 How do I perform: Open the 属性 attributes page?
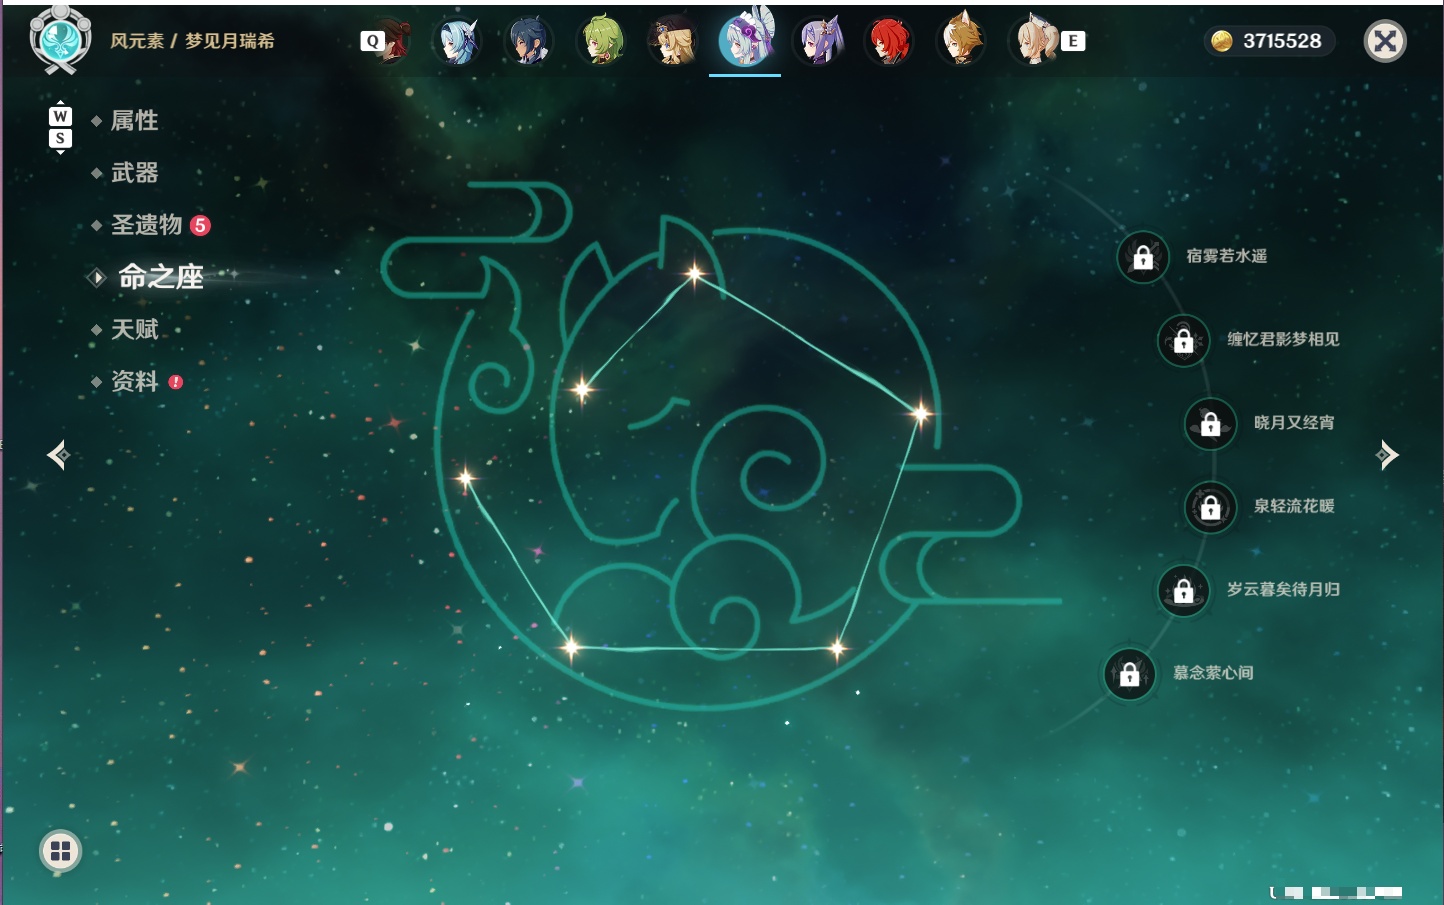tap(134, 121)
